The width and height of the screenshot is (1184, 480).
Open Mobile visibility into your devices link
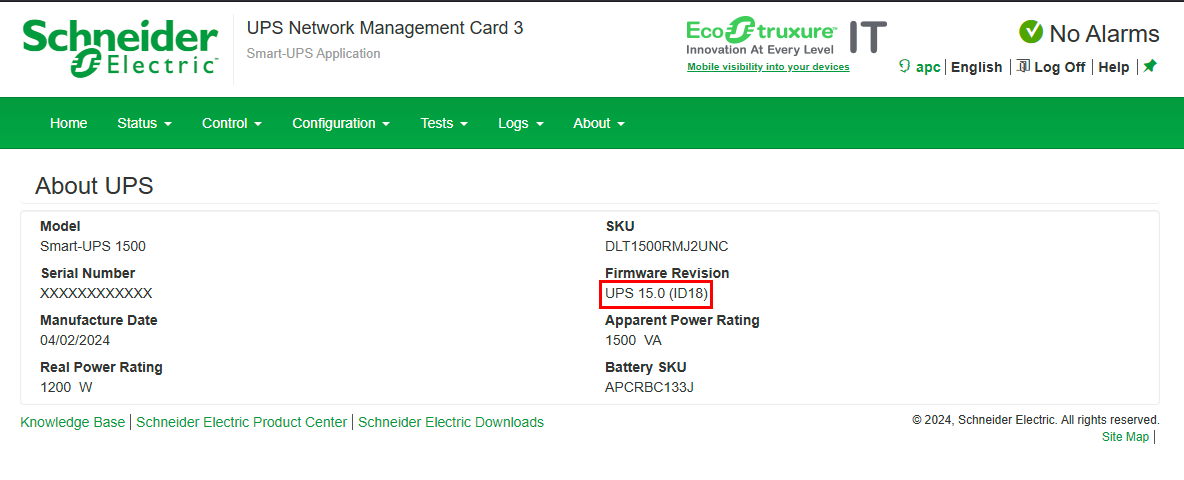click(768, 67)
